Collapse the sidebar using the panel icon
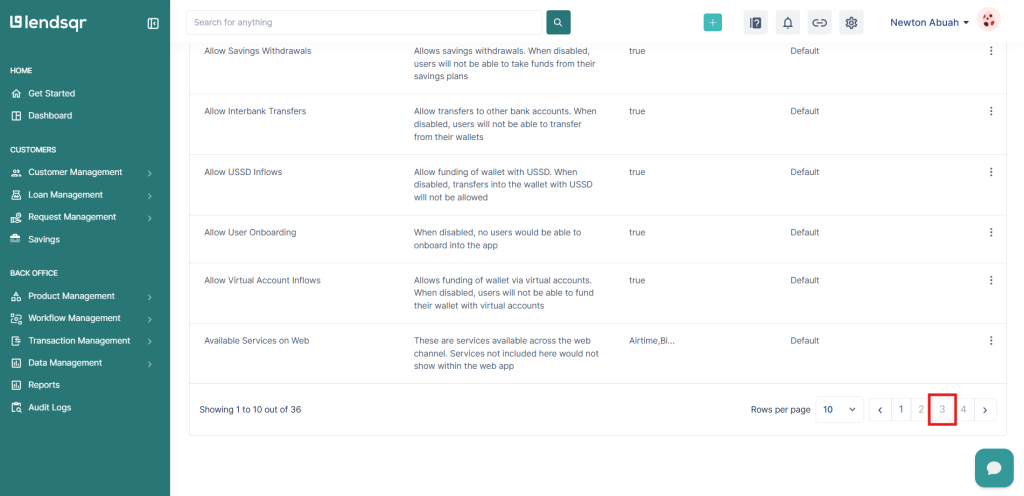Screen dimensions: 1024x496 click(x=153, y=23)
